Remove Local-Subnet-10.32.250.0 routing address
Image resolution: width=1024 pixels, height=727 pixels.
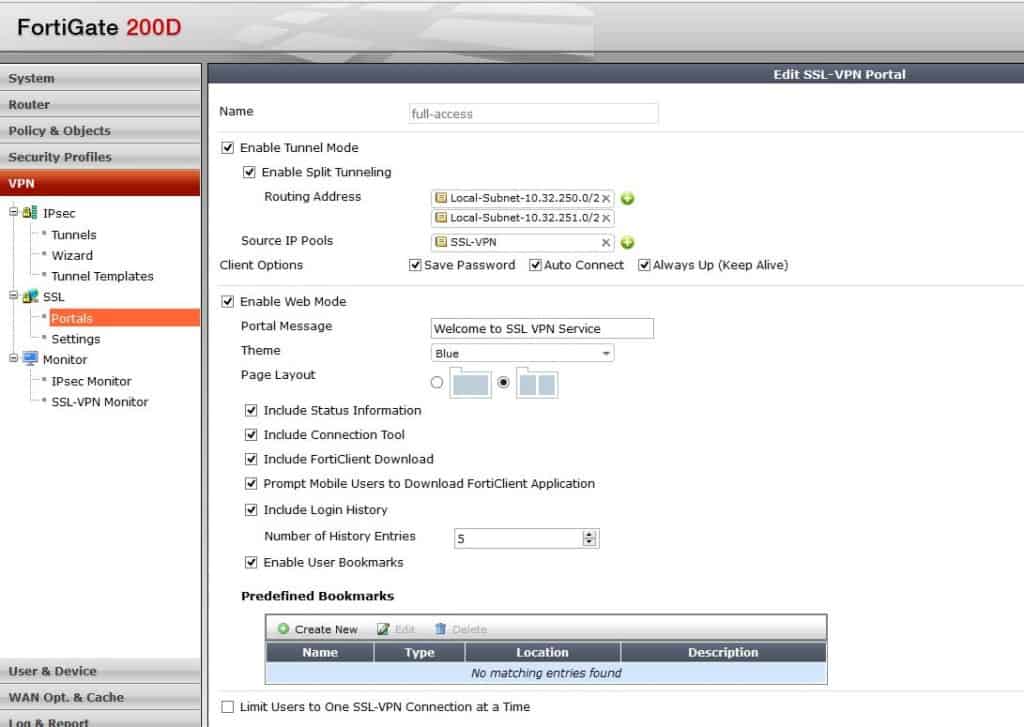606,198
